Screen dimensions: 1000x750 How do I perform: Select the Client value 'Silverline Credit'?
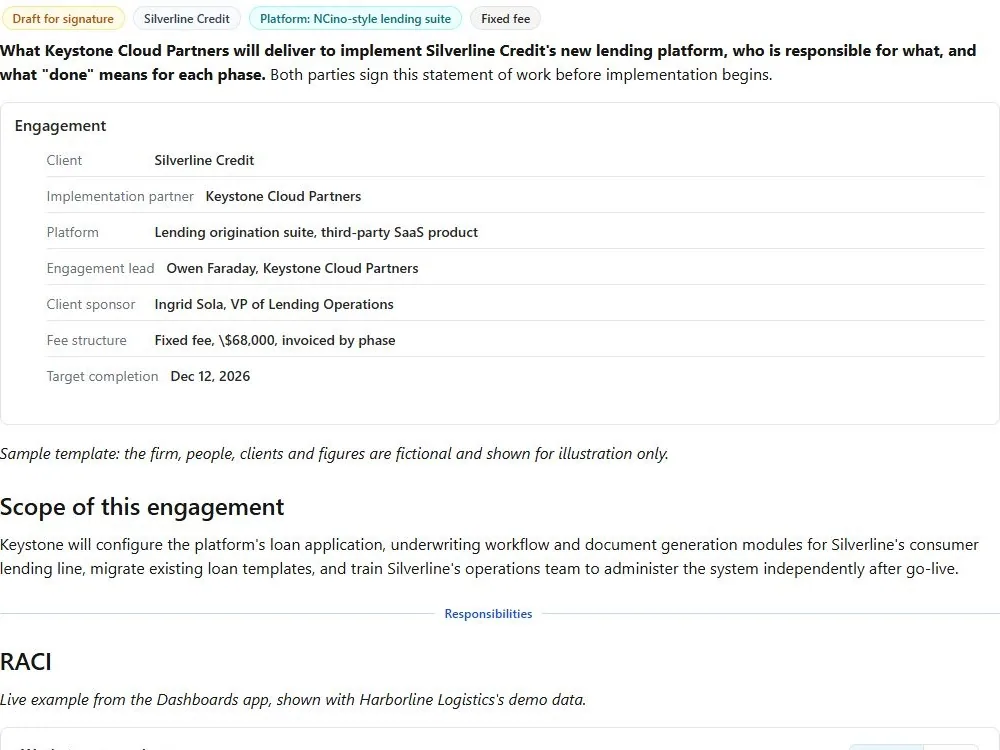coord(204,160)
